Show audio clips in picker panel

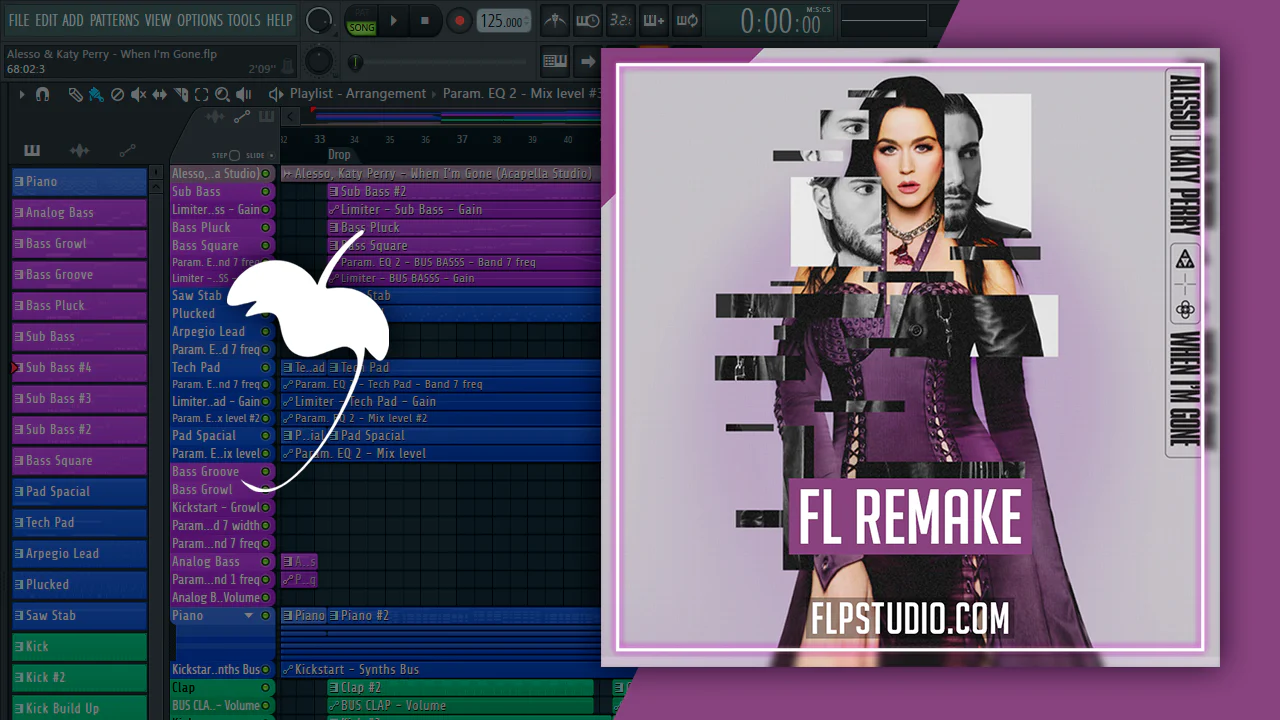point(79,151)
